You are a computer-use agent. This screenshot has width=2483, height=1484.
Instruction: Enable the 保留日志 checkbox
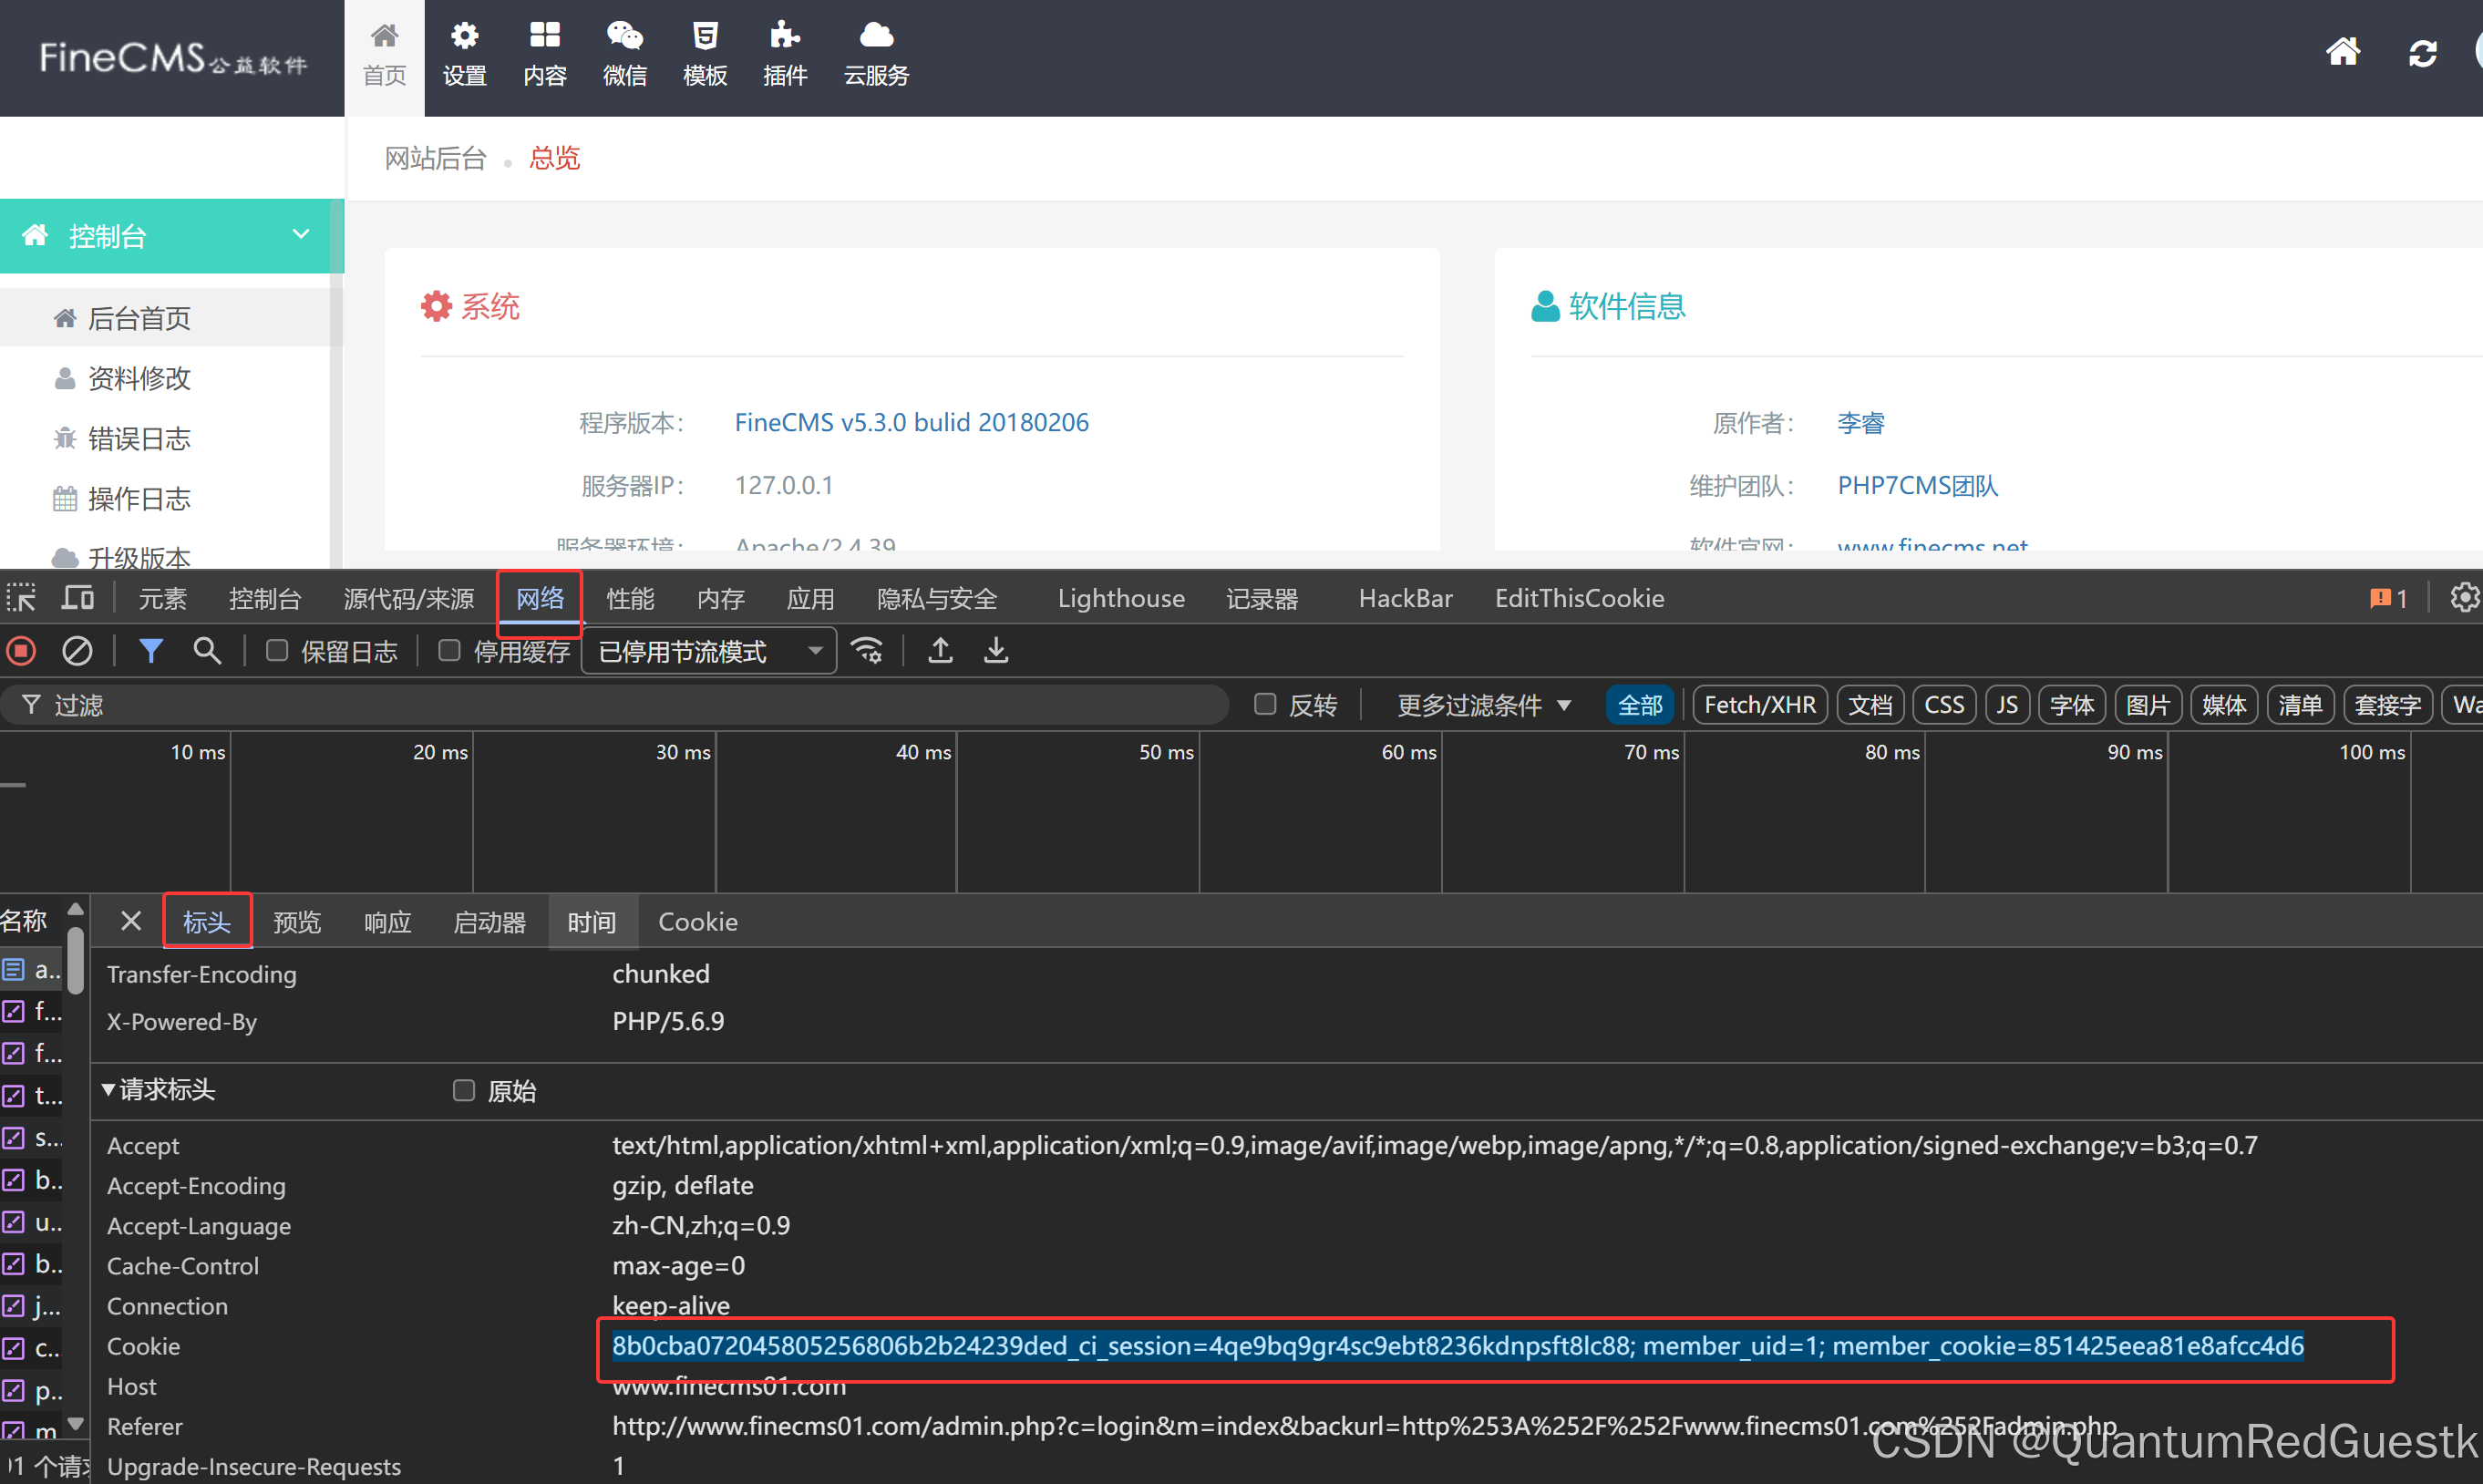point(277,652)
